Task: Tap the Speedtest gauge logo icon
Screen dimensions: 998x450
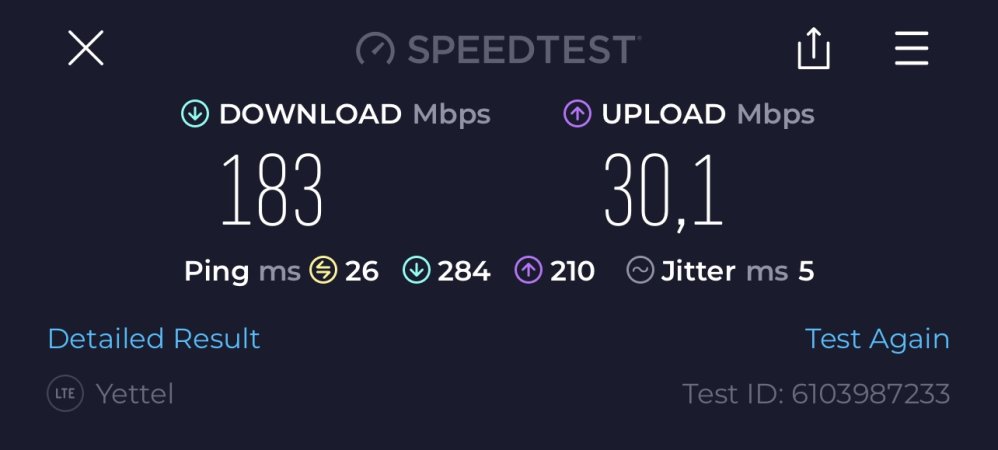Action: pos(376,48)
